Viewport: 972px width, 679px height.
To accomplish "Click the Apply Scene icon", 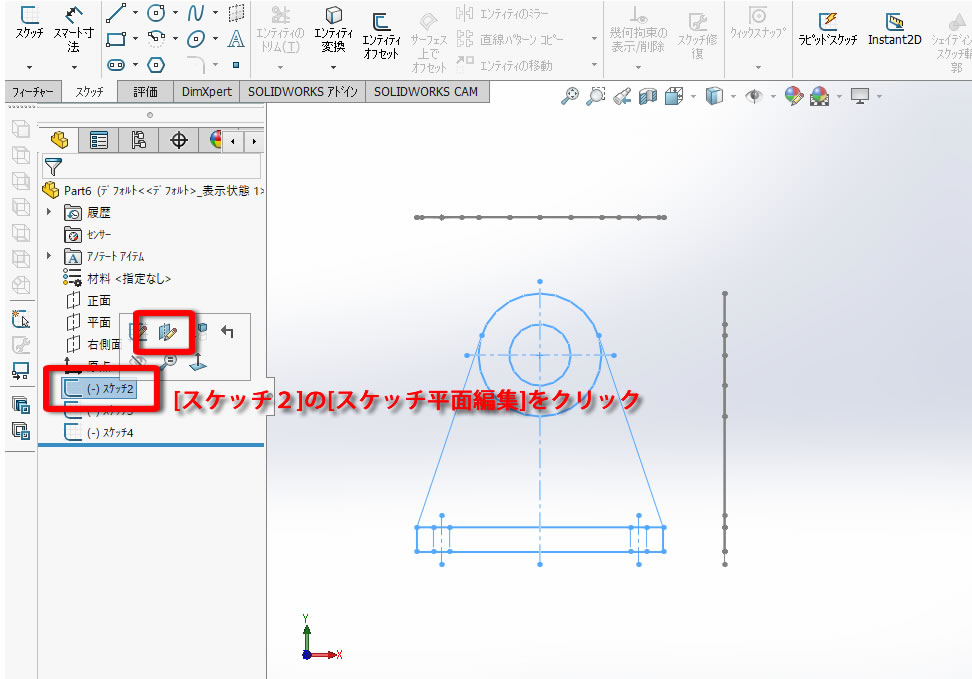I will coord(820,96).
